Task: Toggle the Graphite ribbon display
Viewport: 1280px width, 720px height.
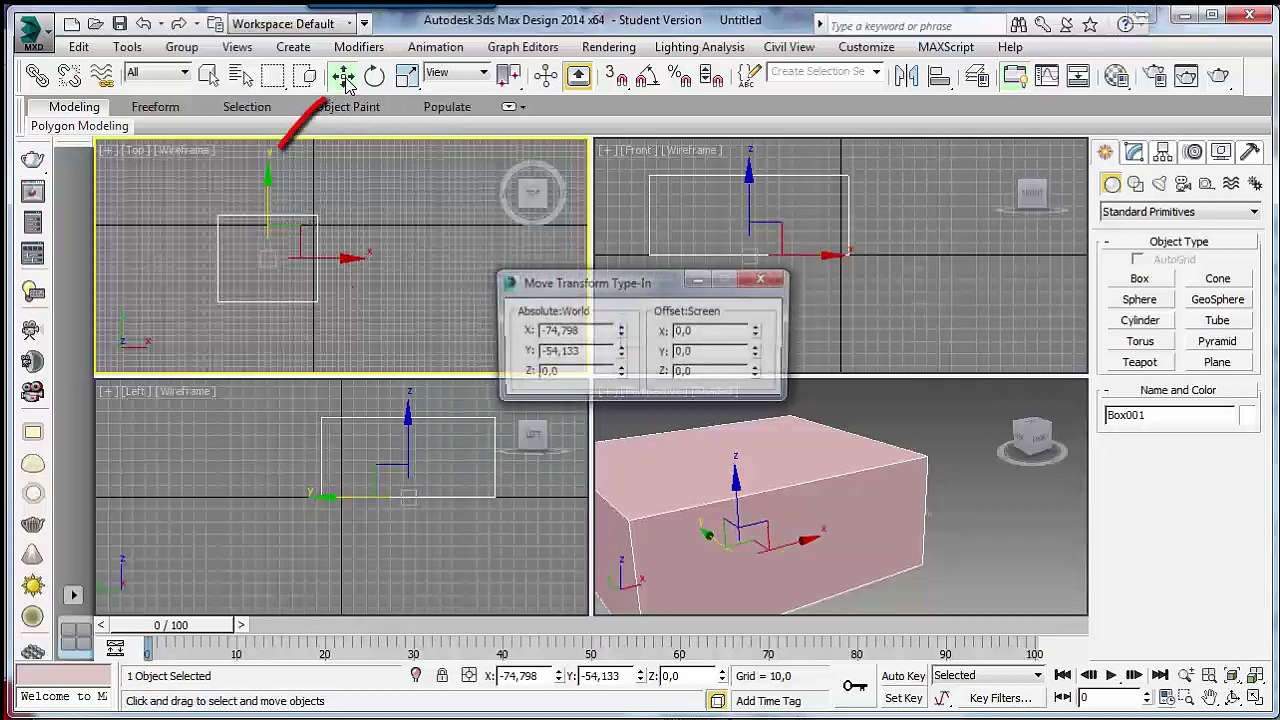Action: [x=1014, y=75]
